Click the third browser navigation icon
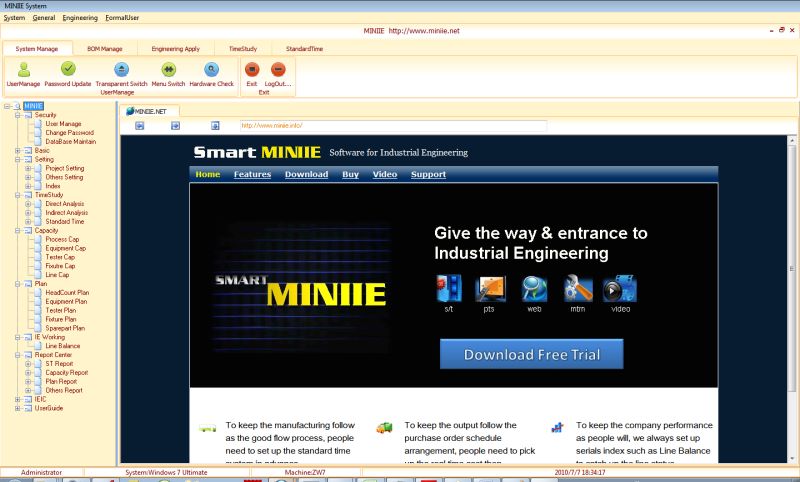The width and height of the screenshot is (800, 482). pos(215,125)
